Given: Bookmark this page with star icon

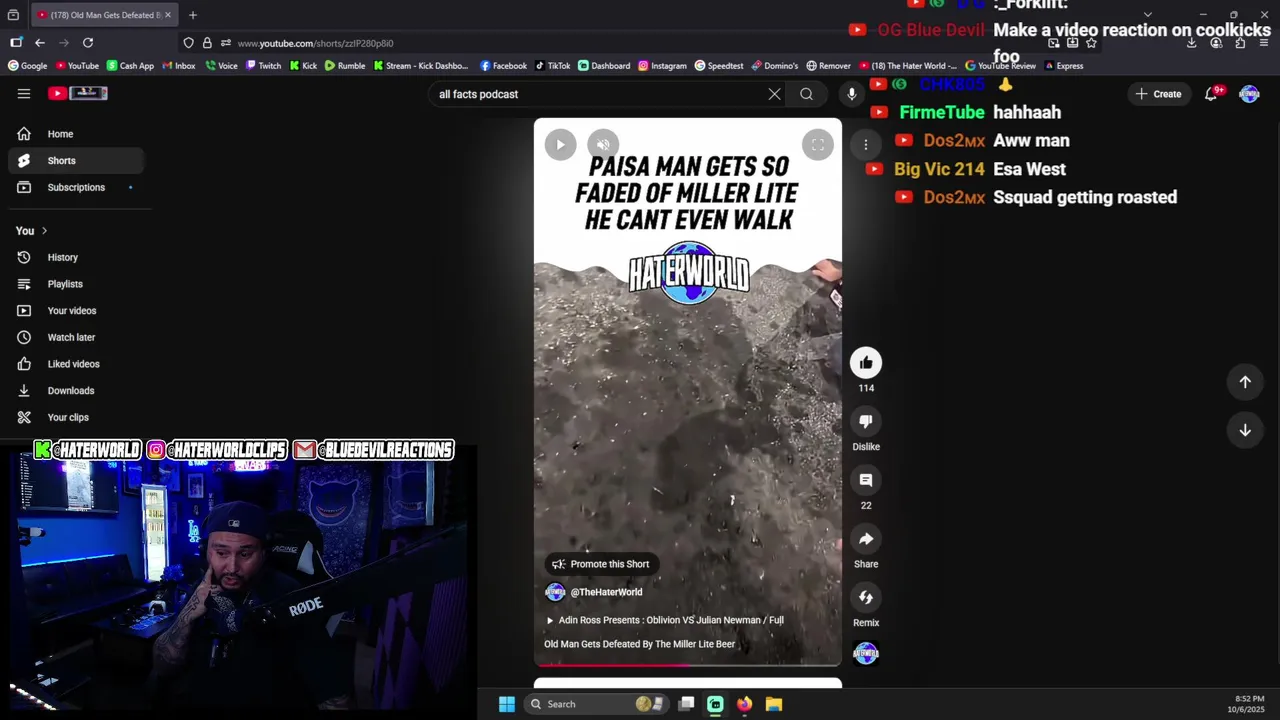Looking at the screenshot, I should pyautogui.click(x=1091, y=43).
